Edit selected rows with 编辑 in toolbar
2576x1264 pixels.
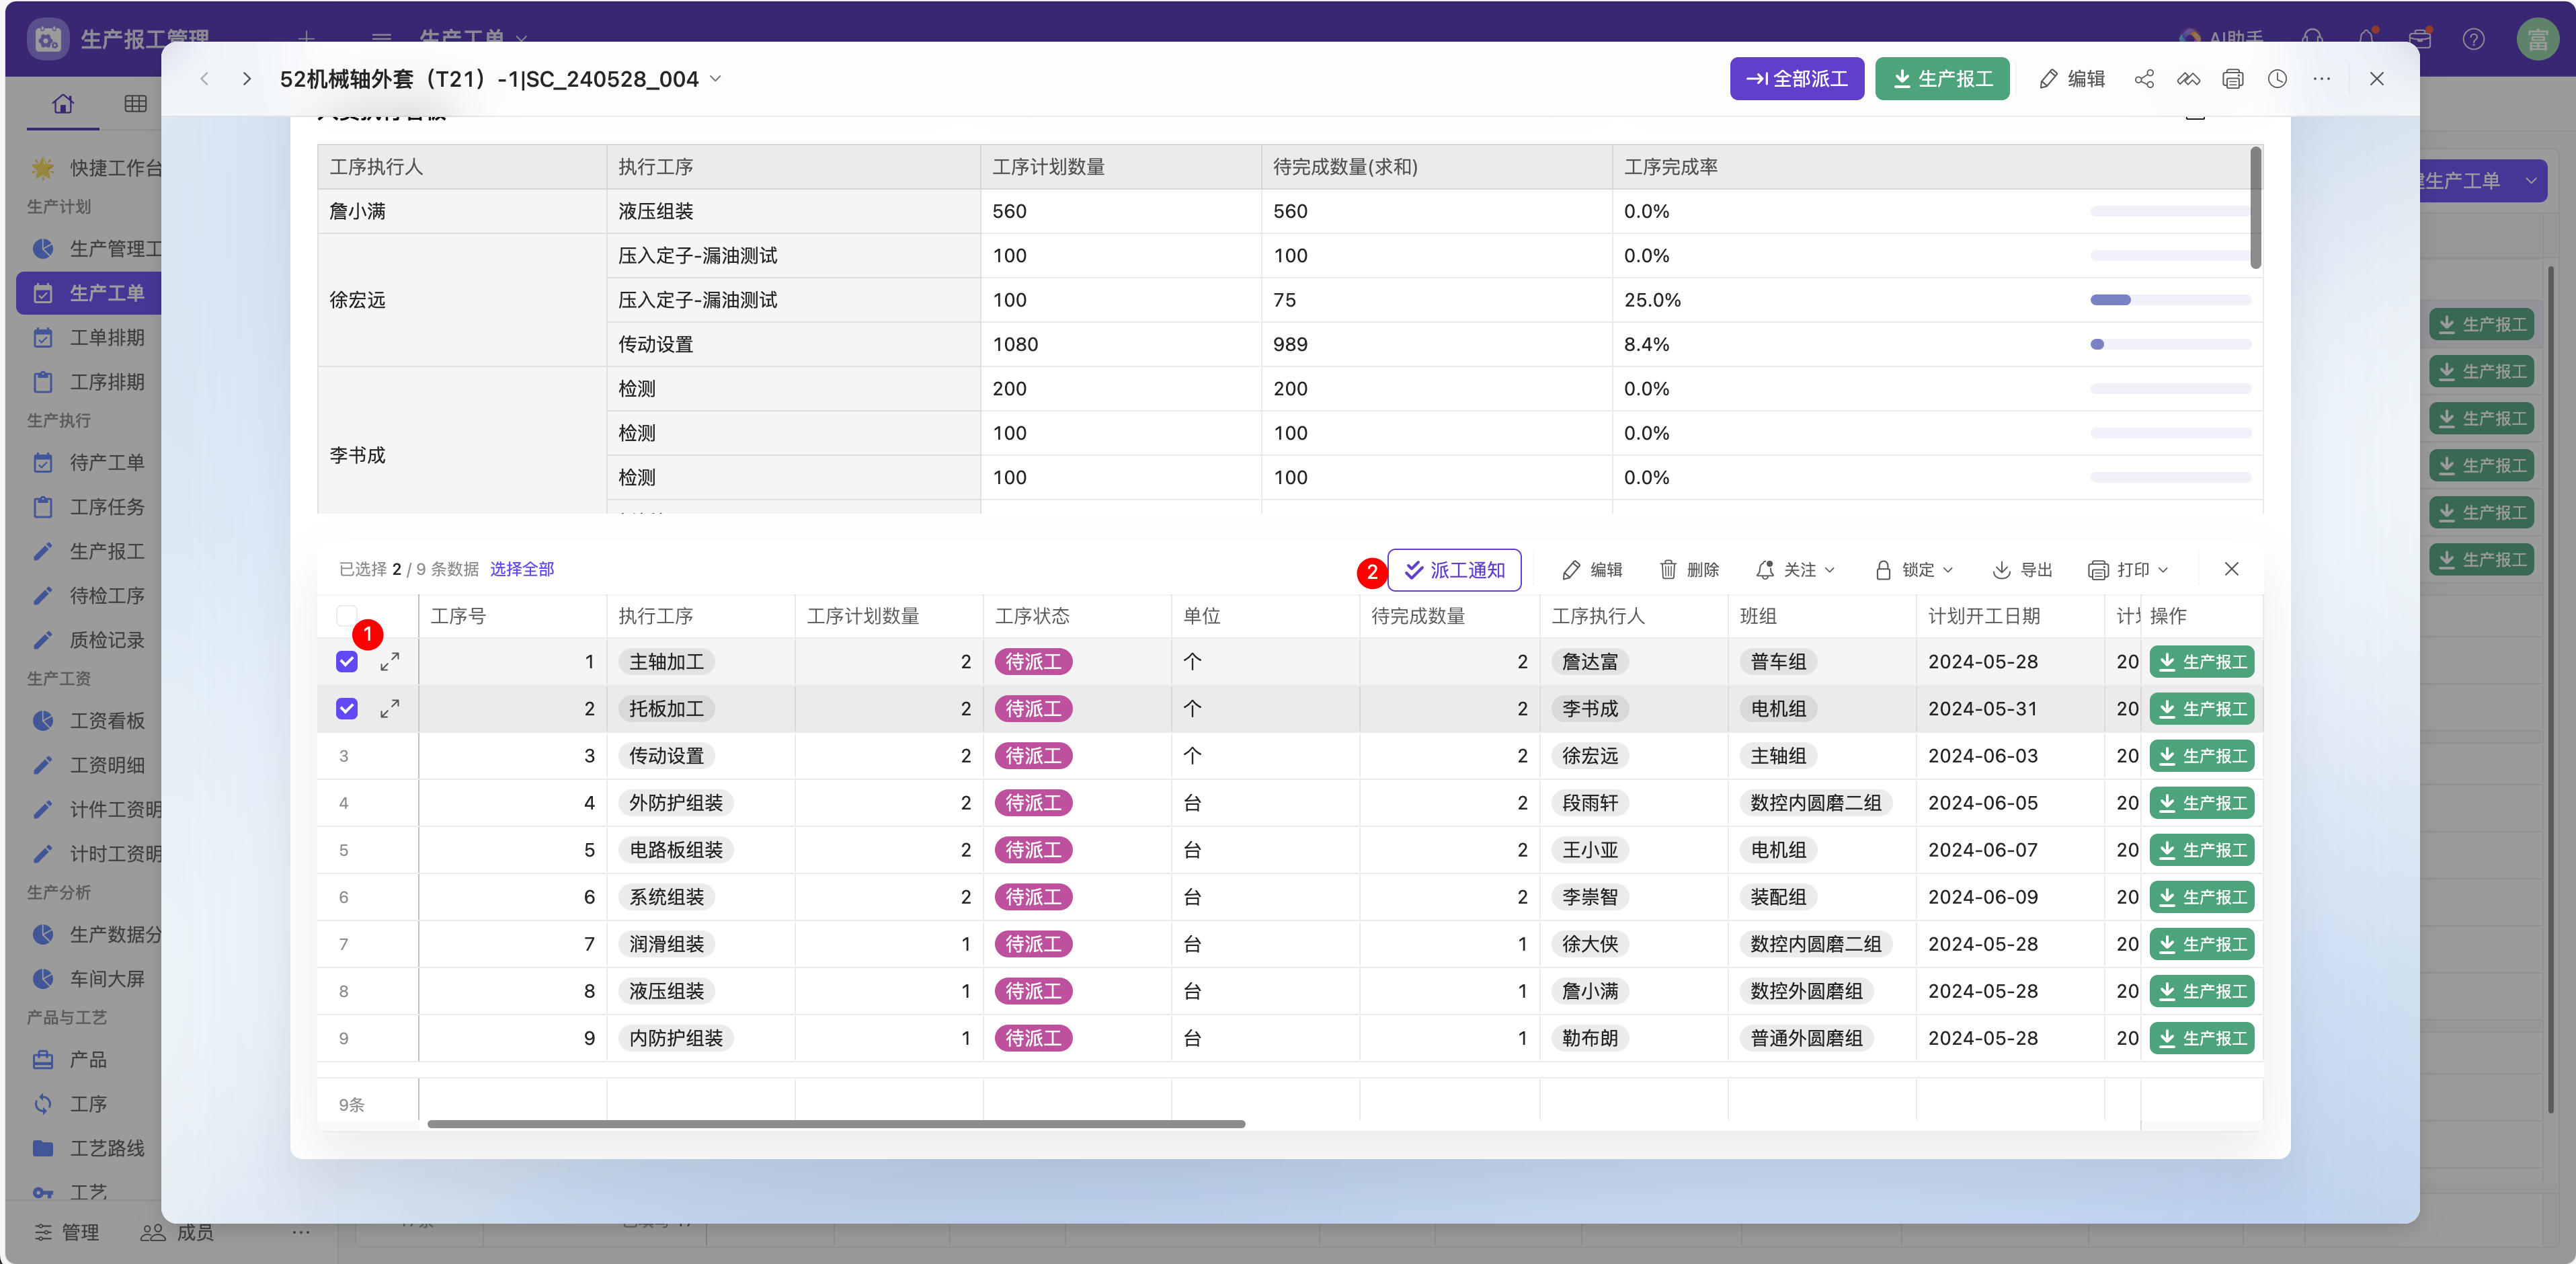(1592, 570)
